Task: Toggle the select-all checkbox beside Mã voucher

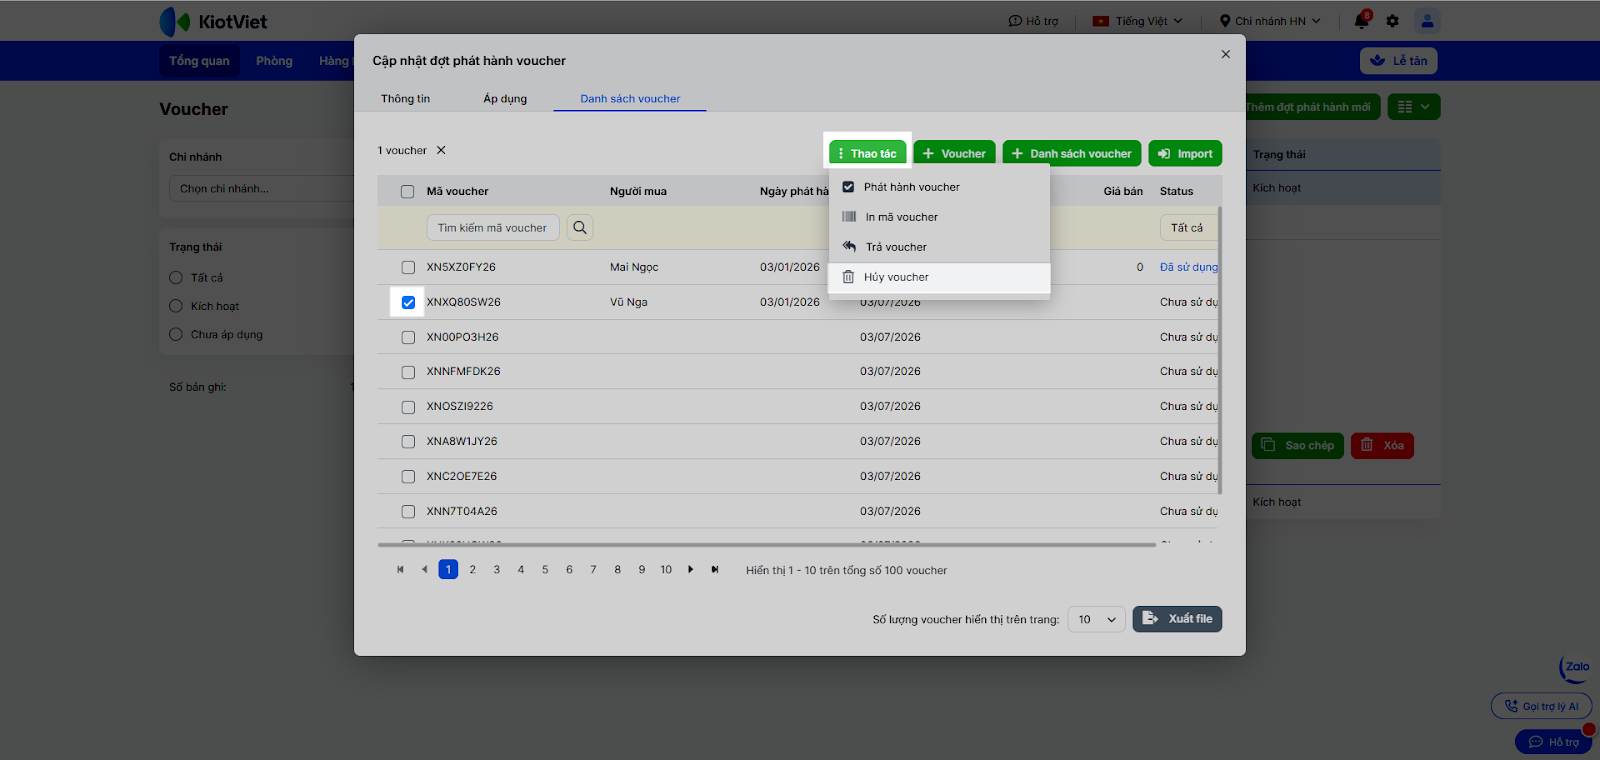Action: click(x=408, y=192)
